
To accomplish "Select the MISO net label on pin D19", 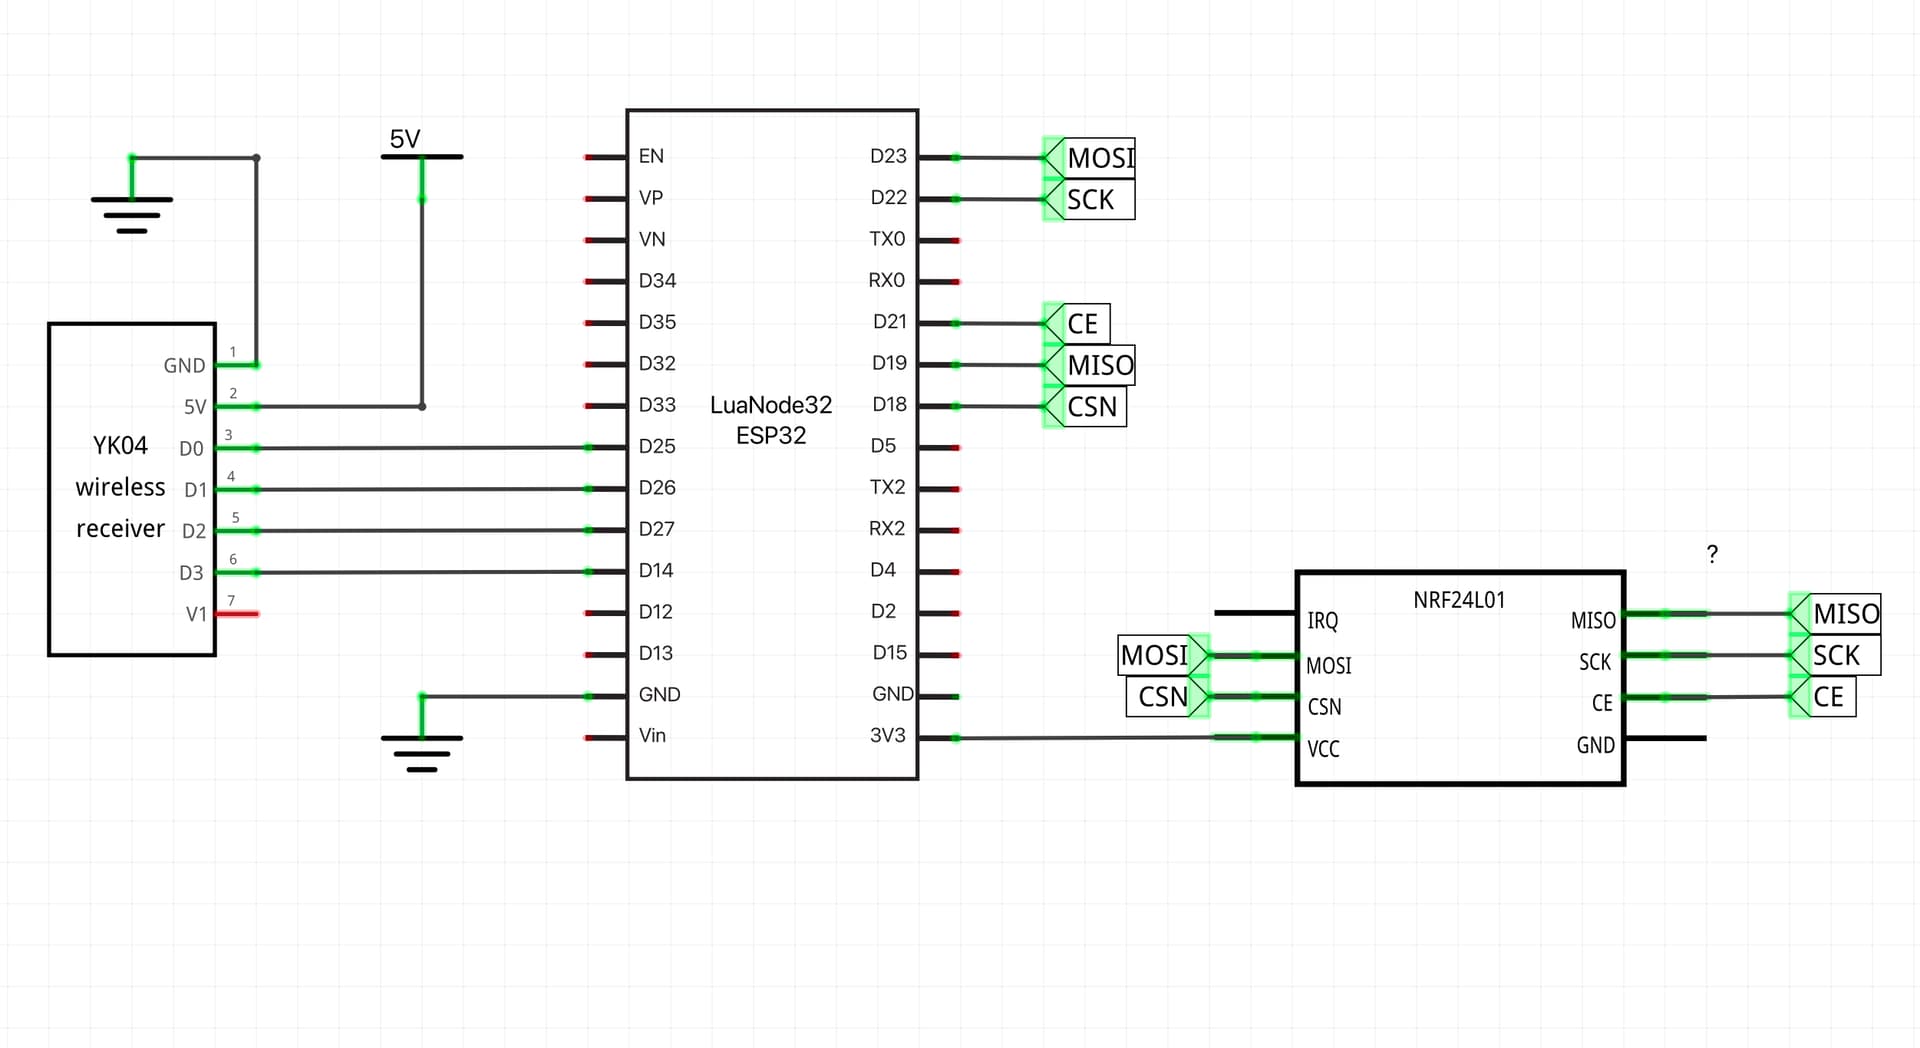I will coord(1100,365).
